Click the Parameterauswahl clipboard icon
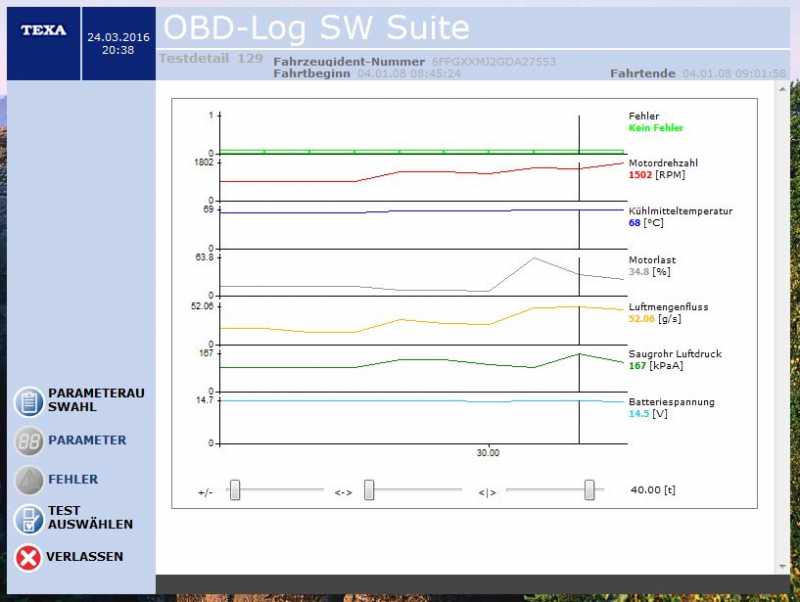 (29, 402)
